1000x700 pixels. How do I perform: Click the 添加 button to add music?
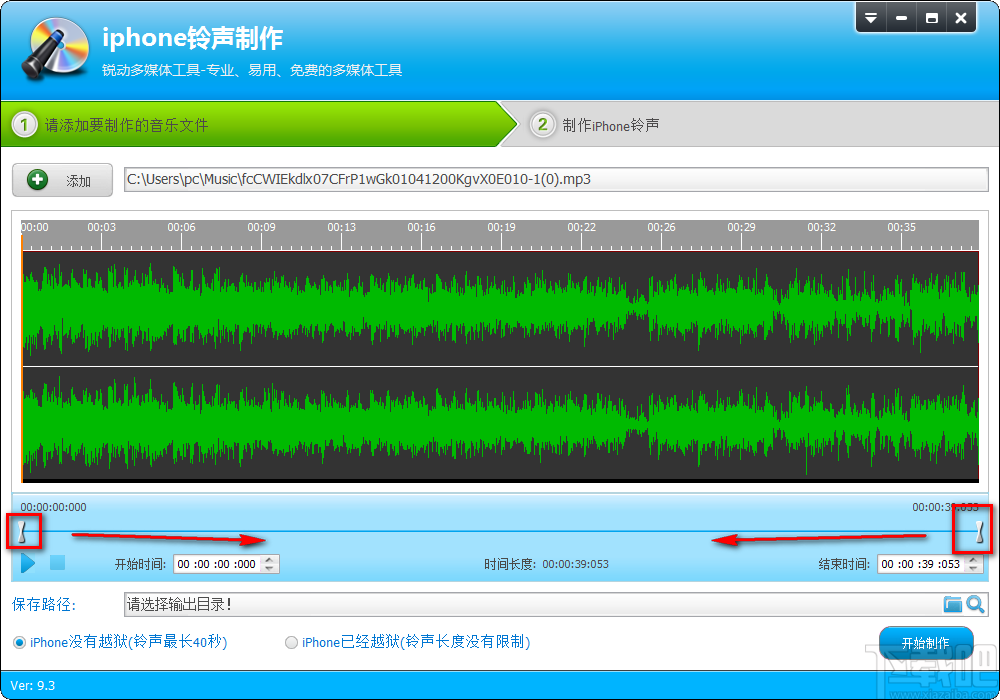pos(62,180)
